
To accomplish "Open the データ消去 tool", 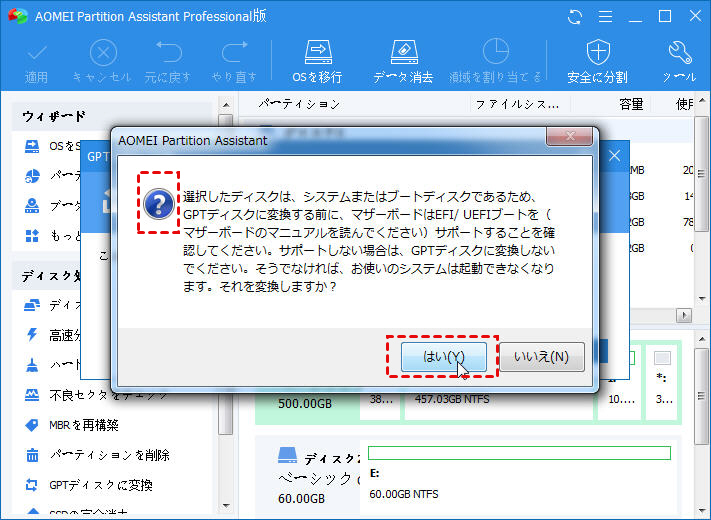I will (x=403, y=62).
